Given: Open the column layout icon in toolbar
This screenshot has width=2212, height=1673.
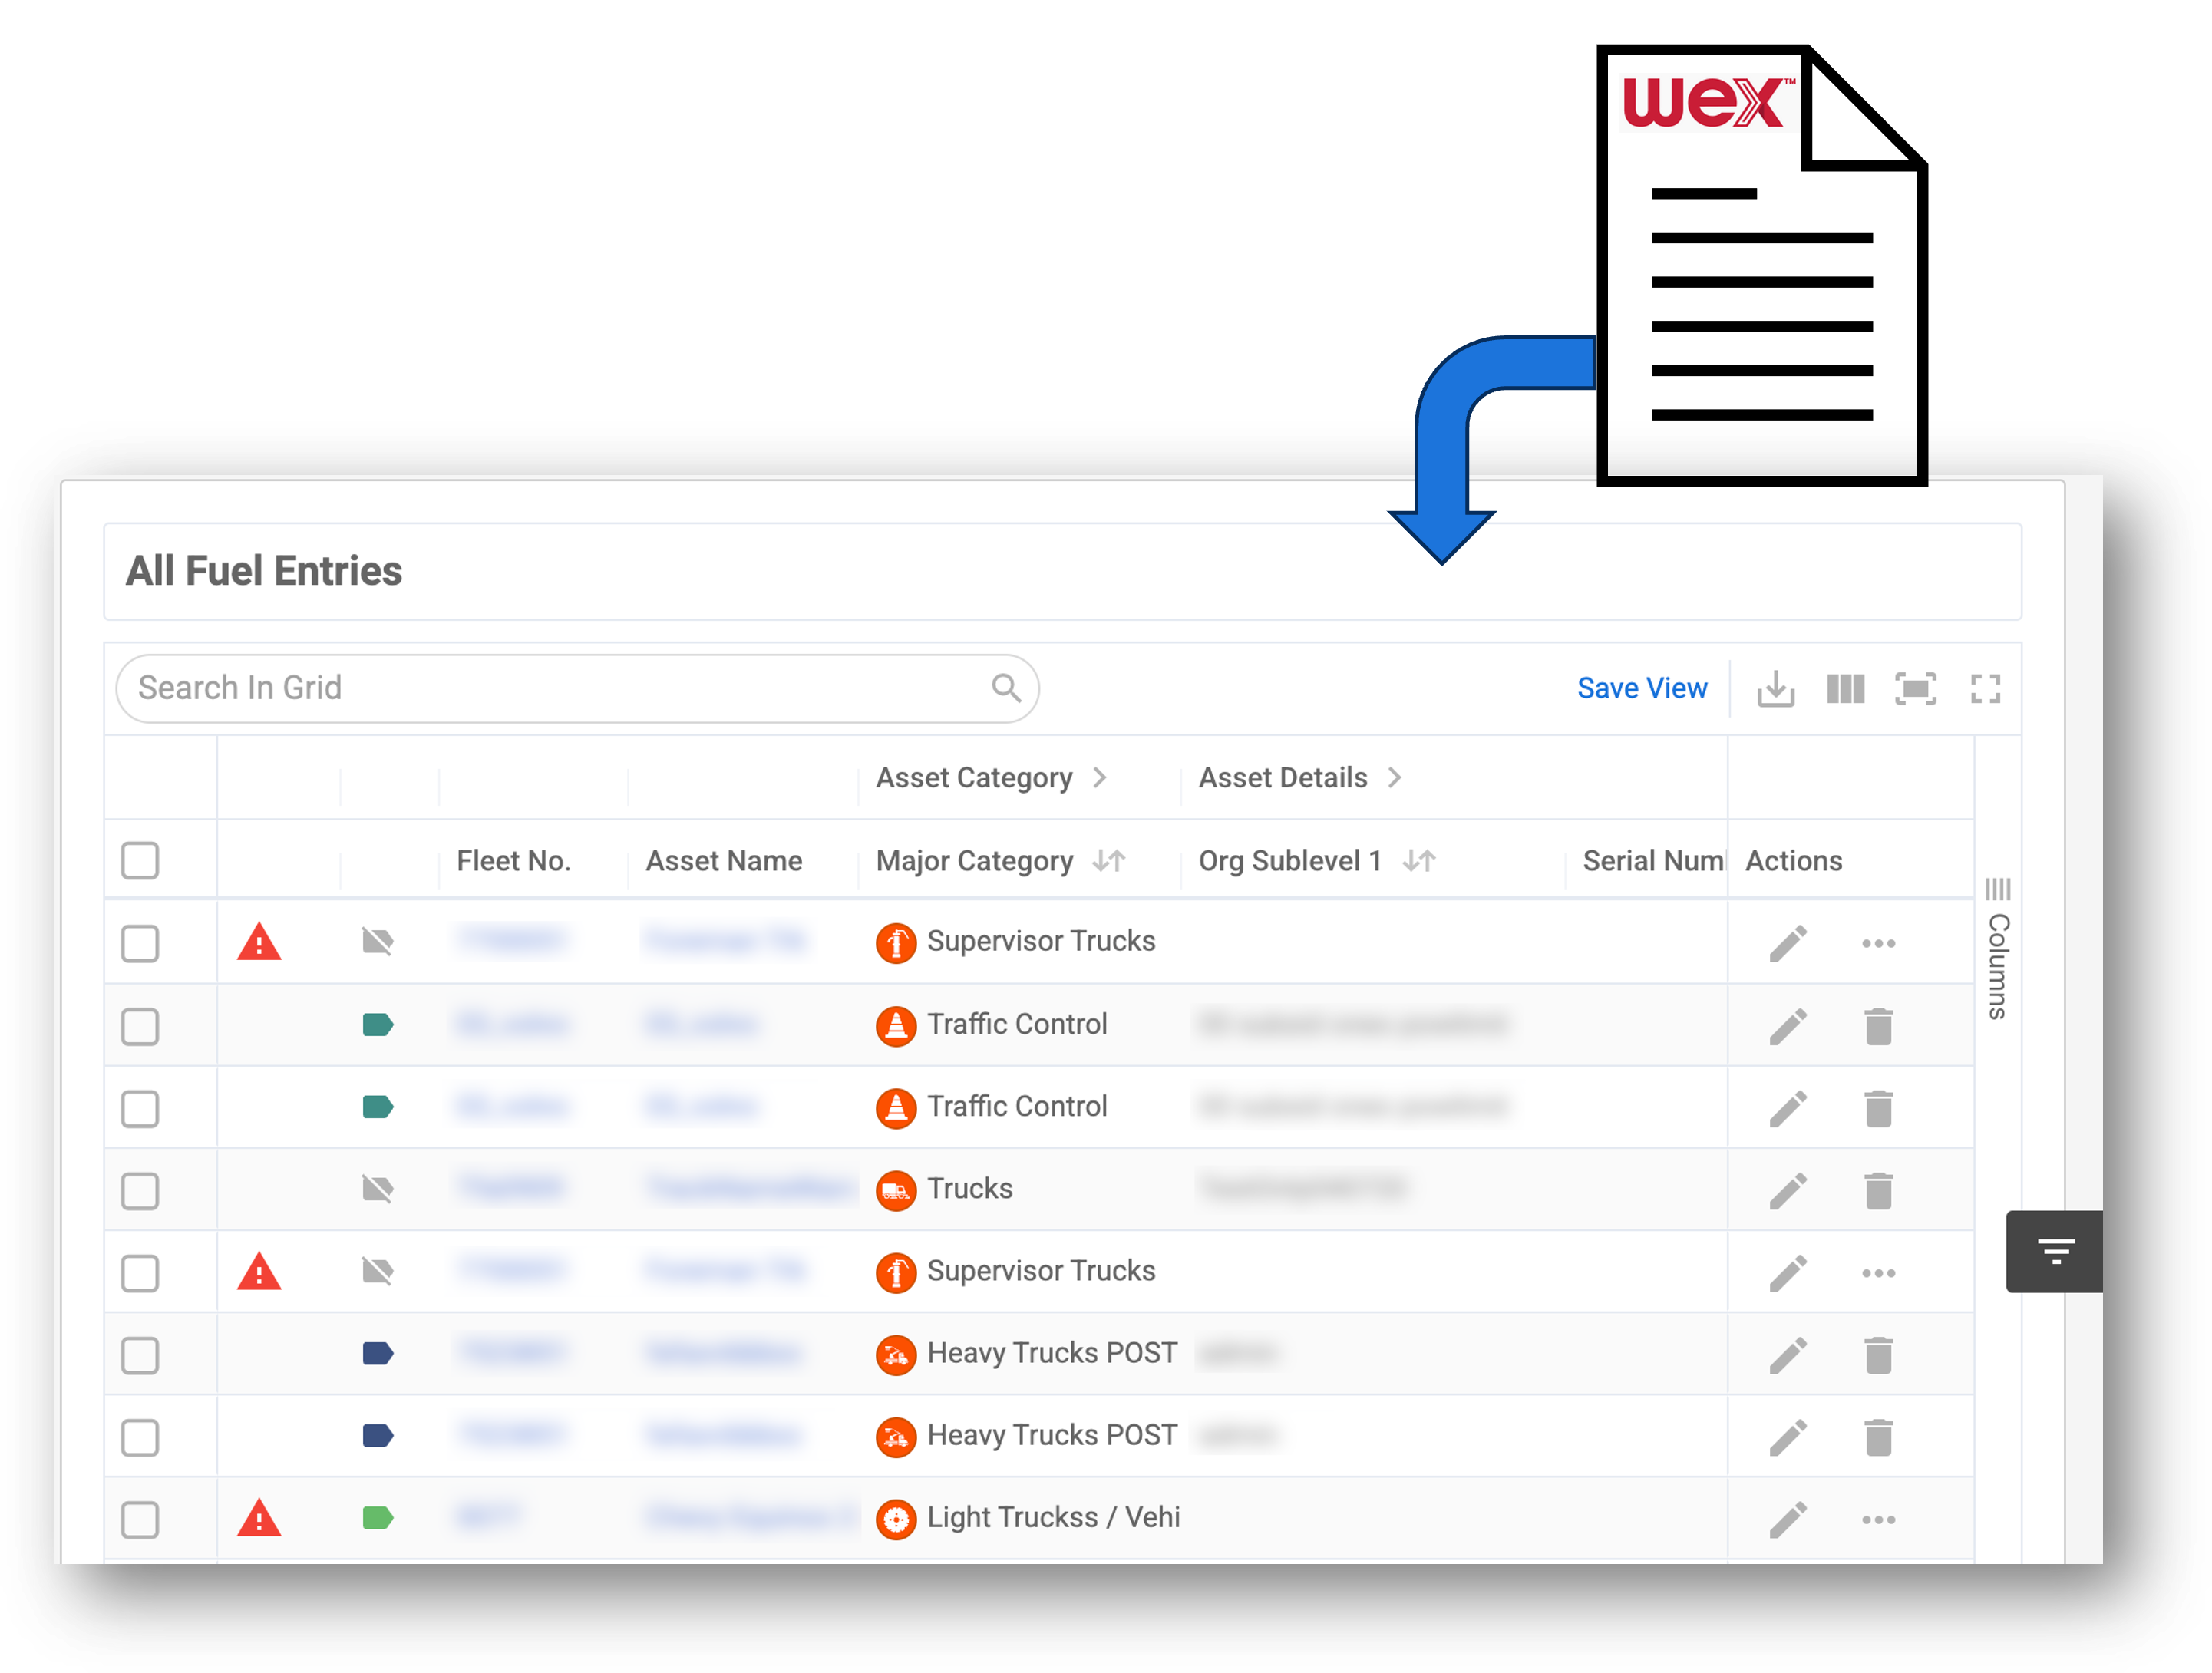Looking at the screenshot, I should pyautogui.click(x=1845, y=689).
